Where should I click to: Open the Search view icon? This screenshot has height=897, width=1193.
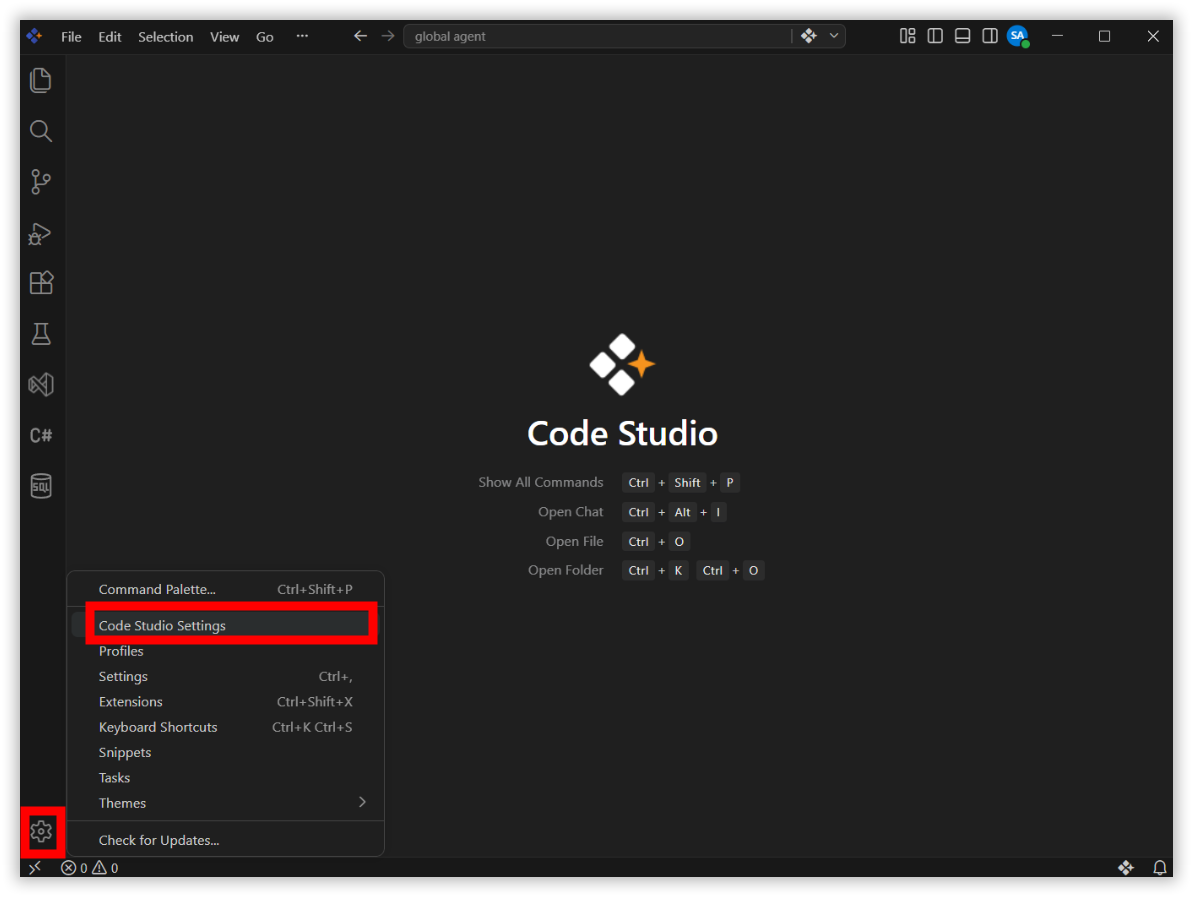tap(40, 131)
